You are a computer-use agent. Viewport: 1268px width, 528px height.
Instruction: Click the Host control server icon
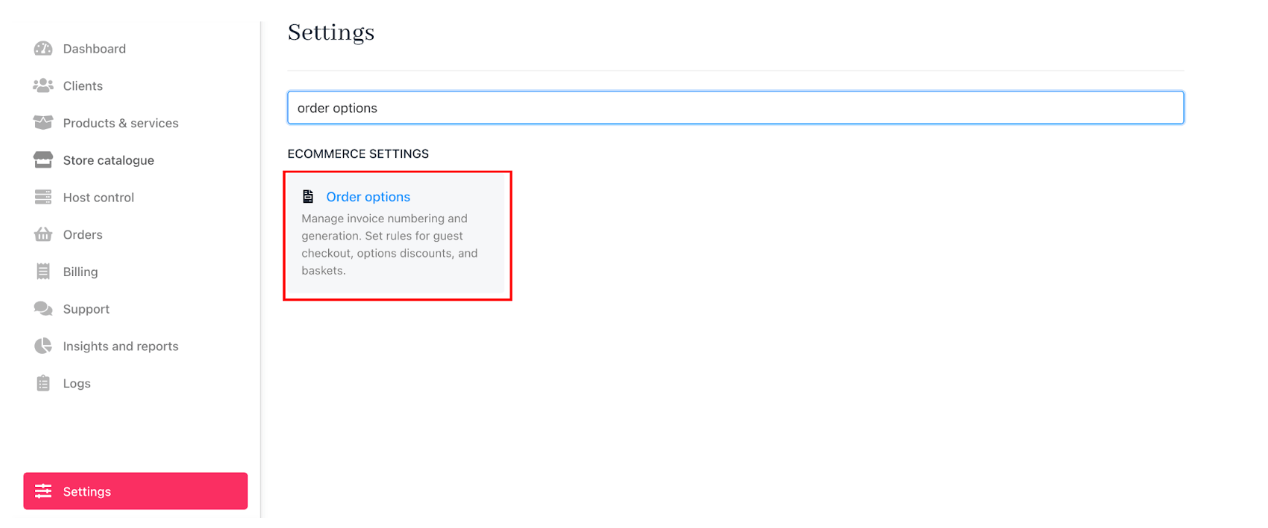tap(43, 197)
